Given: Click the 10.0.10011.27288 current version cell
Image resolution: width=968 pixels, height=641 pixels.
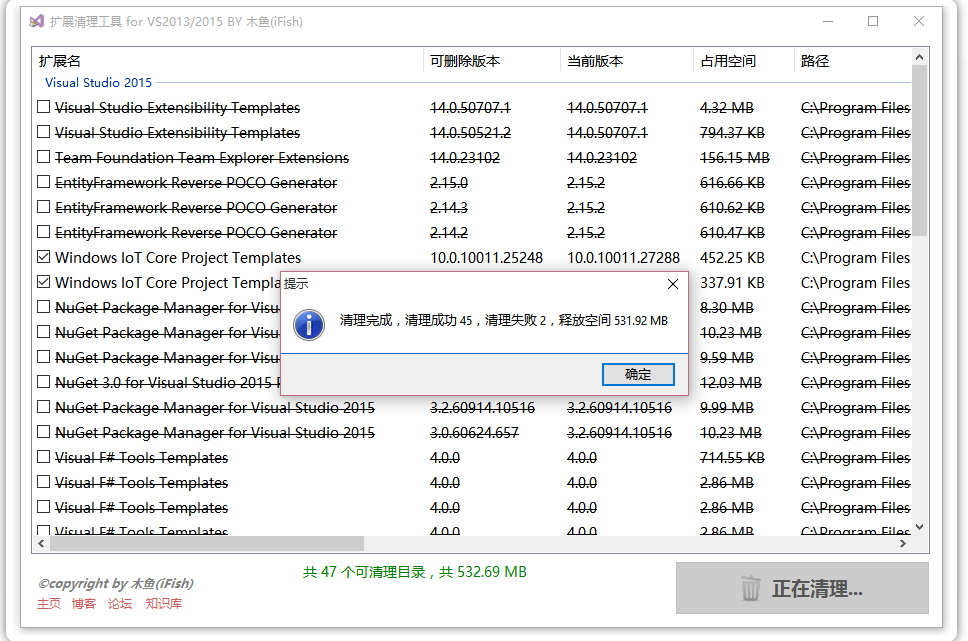Looking at the screenshot, I should [624, 258].
